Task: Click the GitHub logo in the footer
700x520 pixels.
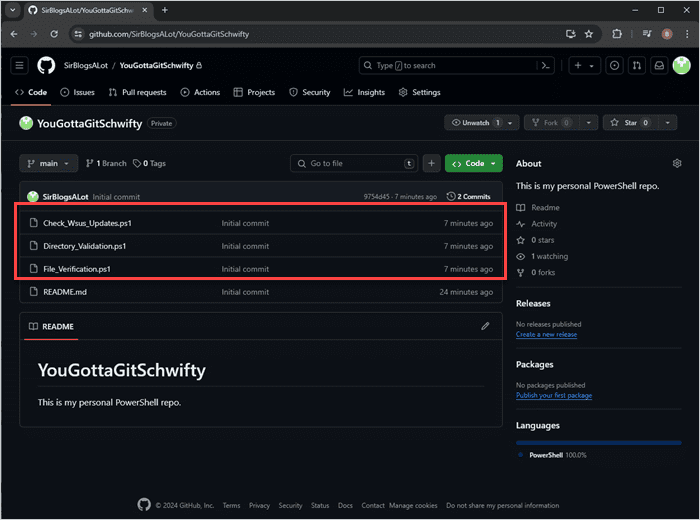Action: (144, 505)
